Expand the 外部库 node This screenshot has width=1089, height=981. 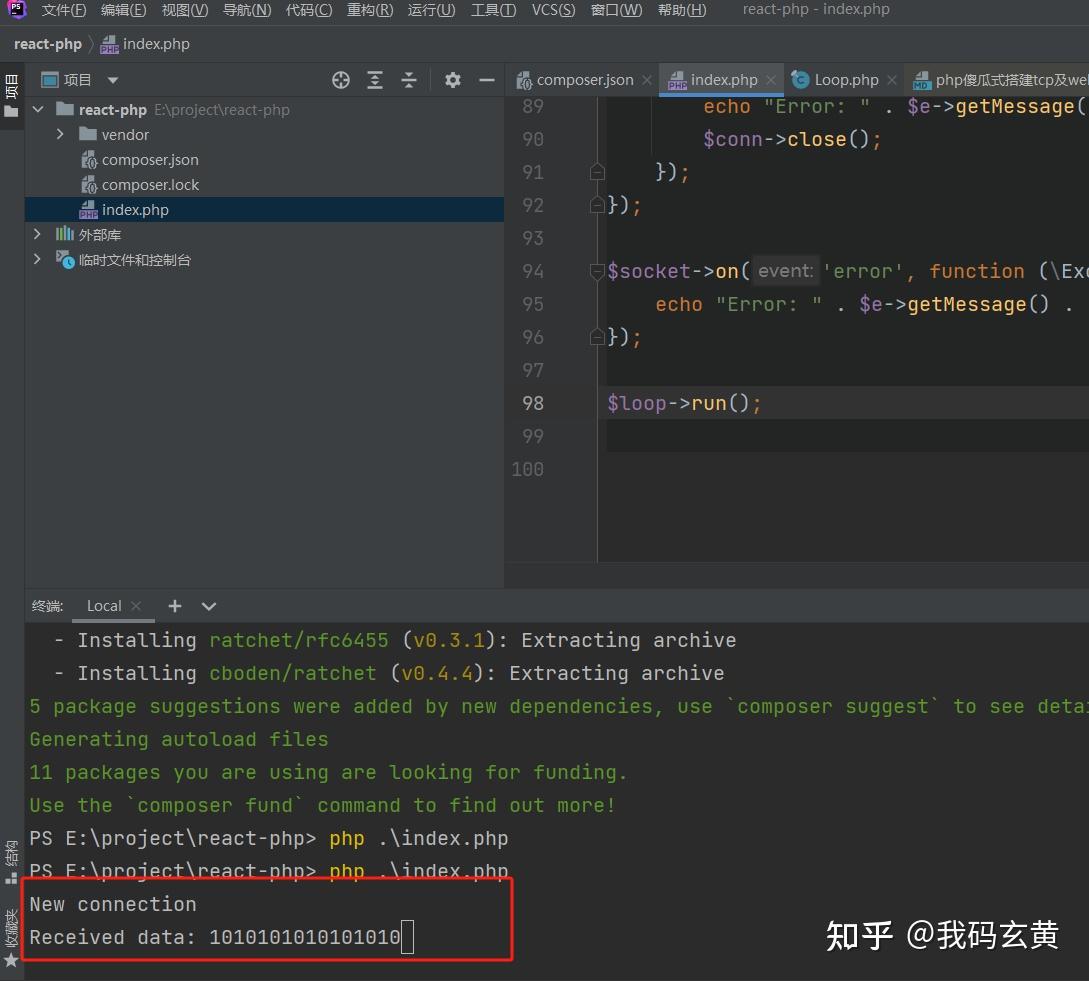click(37, 234)
